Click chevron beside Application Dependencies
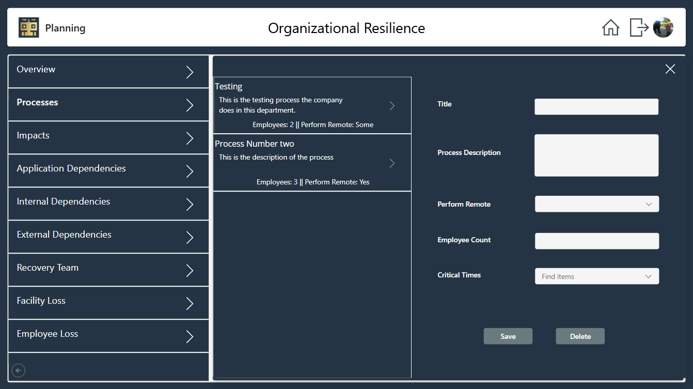The image size is (693, 389). tap(190, 172)
